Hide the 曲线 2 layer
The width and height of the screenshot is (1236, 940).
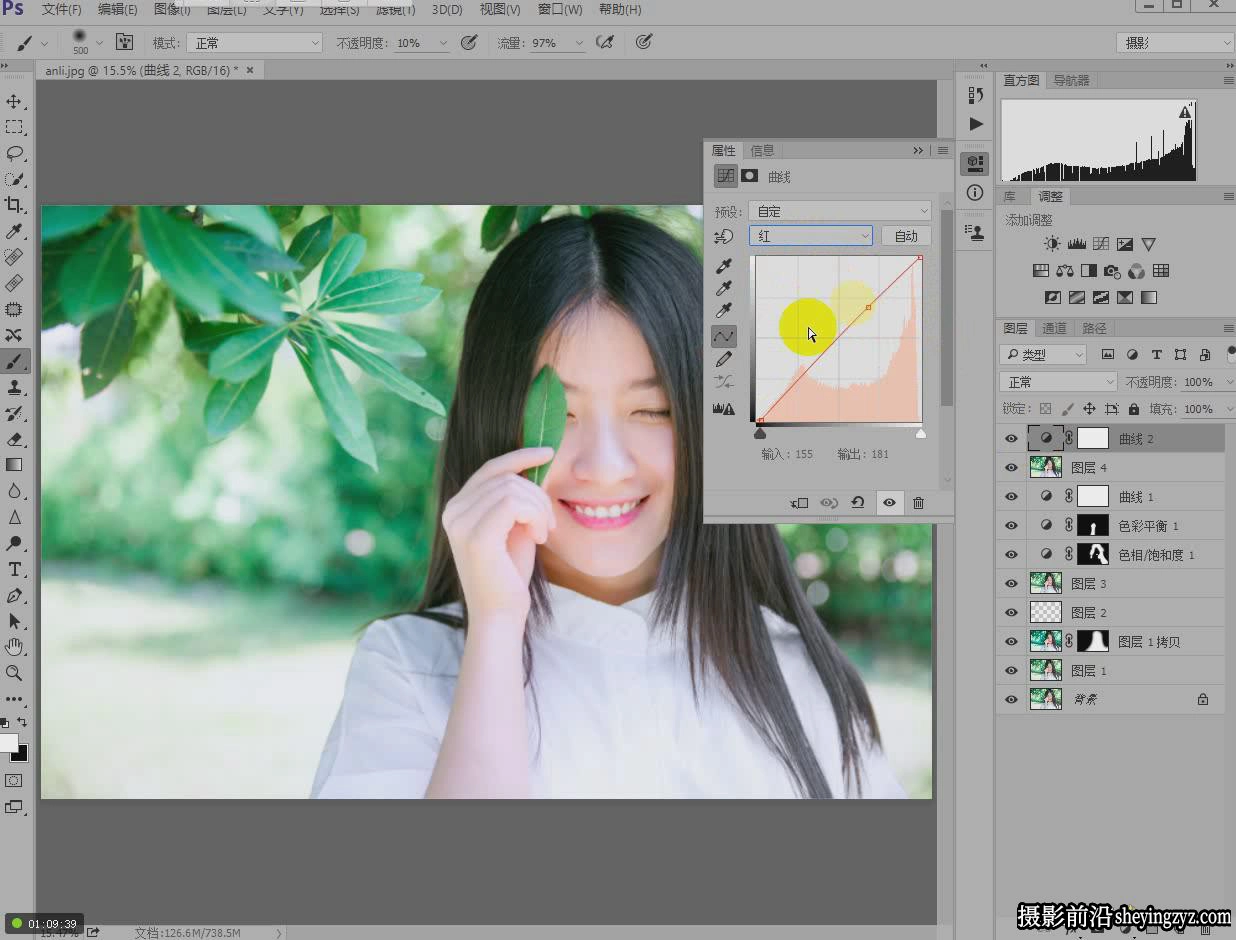tap(1010, 438)
